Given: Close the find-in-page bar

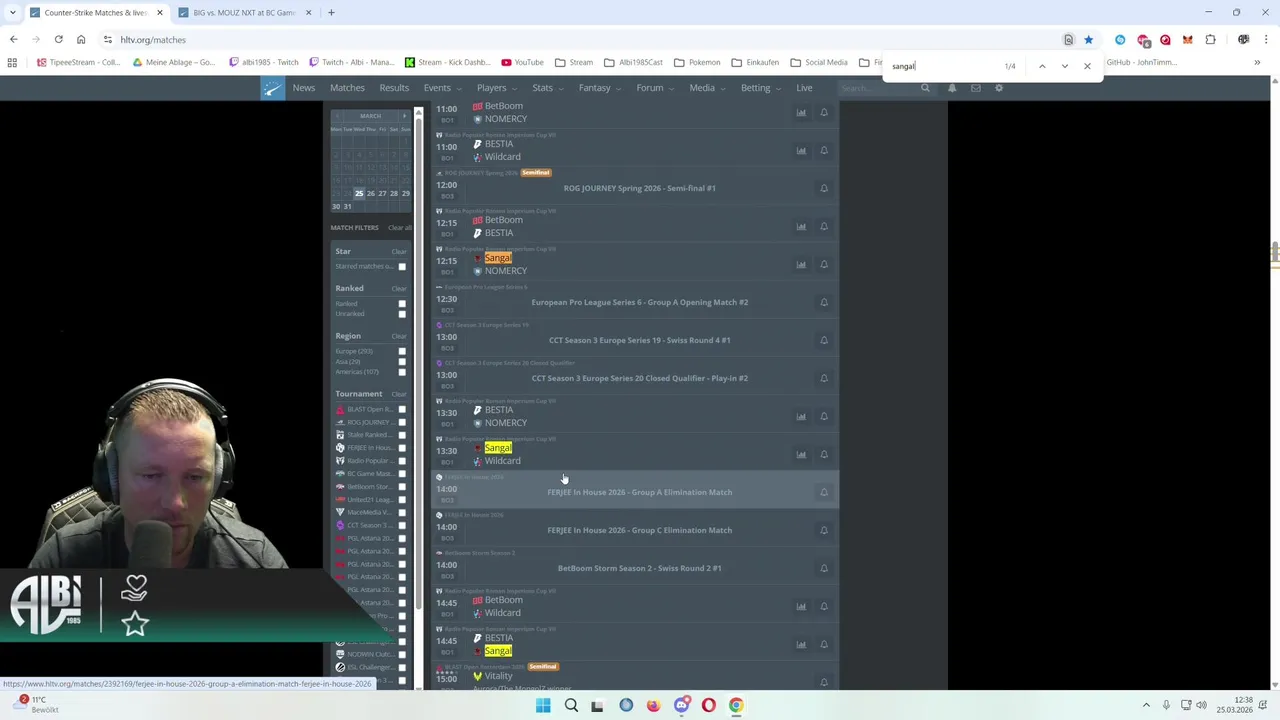Looking at the screenshot, I should pos(1087,66).
